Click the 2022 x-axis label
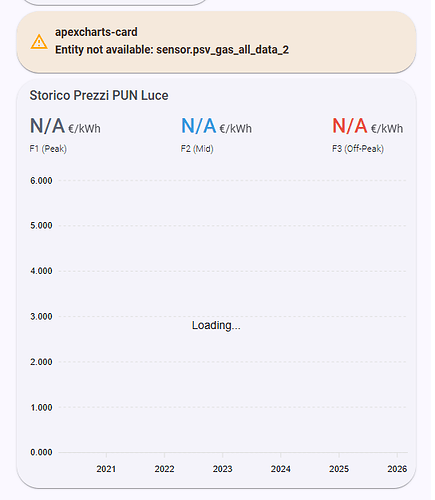 click(x=164, y=469)
